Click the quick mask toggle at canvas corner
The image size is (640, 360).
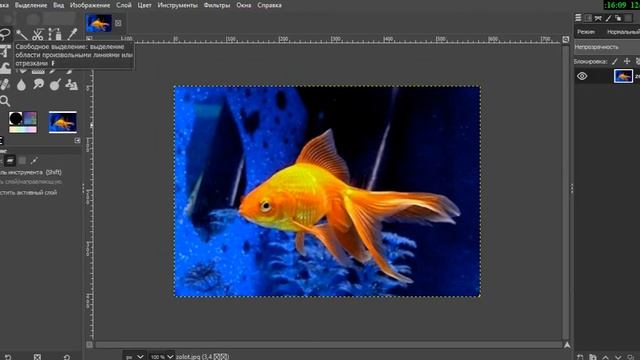pos(89,345)
